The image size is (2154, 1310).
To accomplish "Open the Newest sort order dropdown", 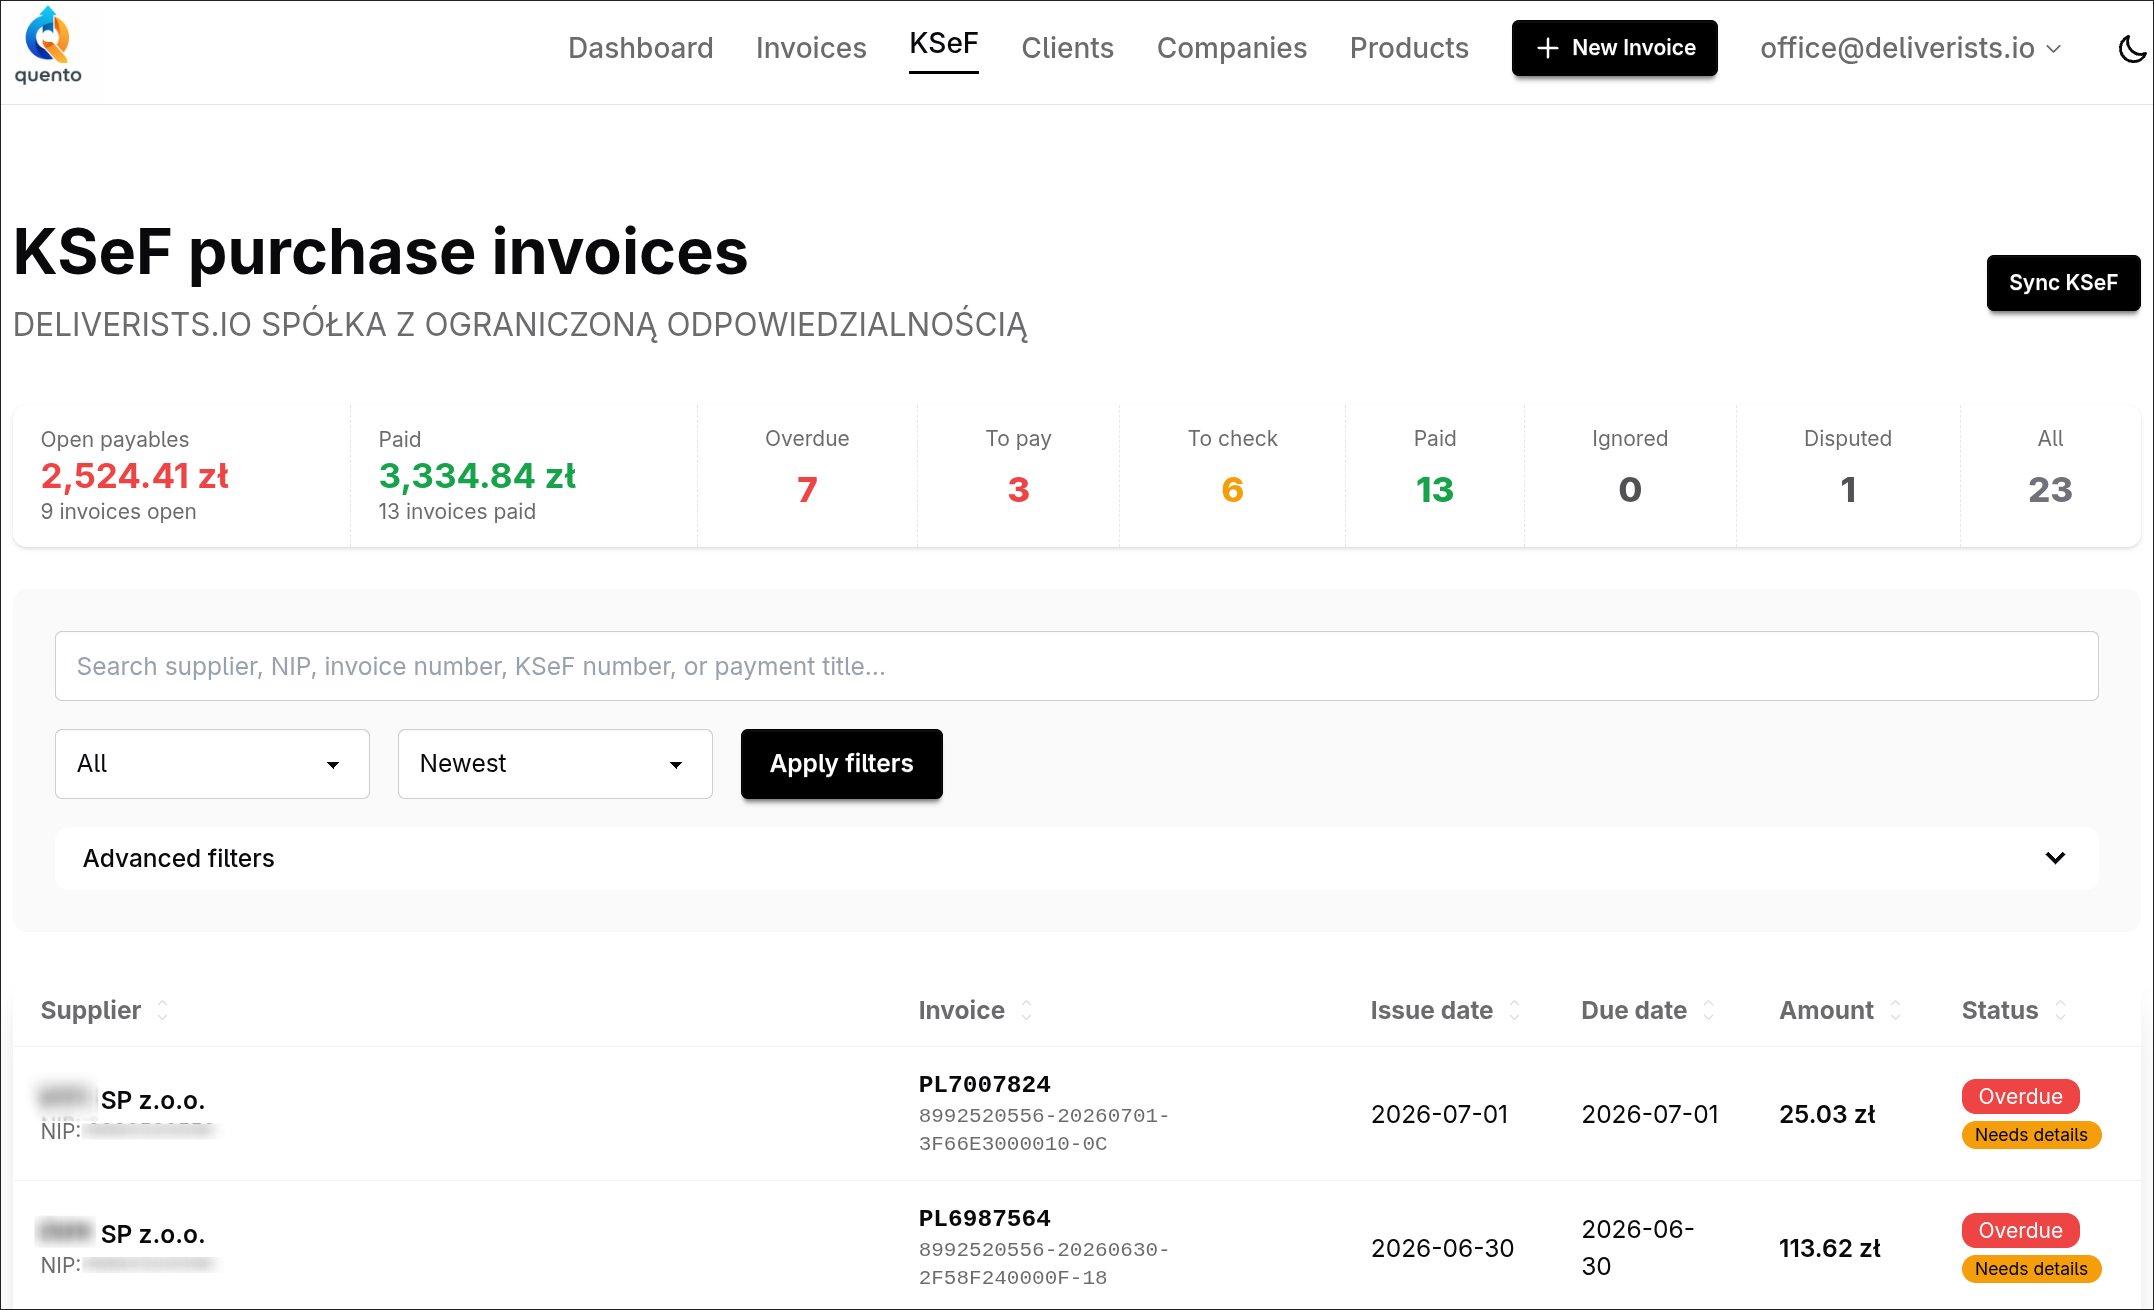I will point(555,764).
